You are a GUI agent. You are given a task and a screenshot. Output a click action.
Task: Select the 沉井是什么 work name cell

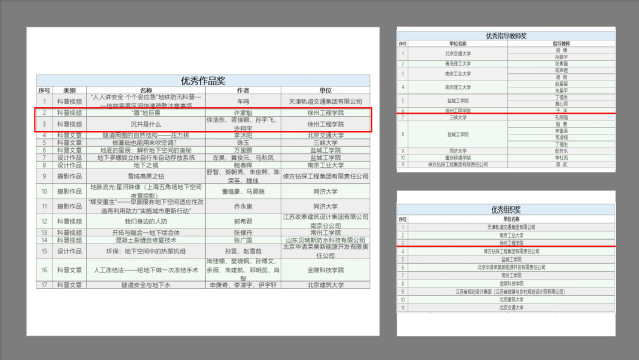[x=145, y=124]
